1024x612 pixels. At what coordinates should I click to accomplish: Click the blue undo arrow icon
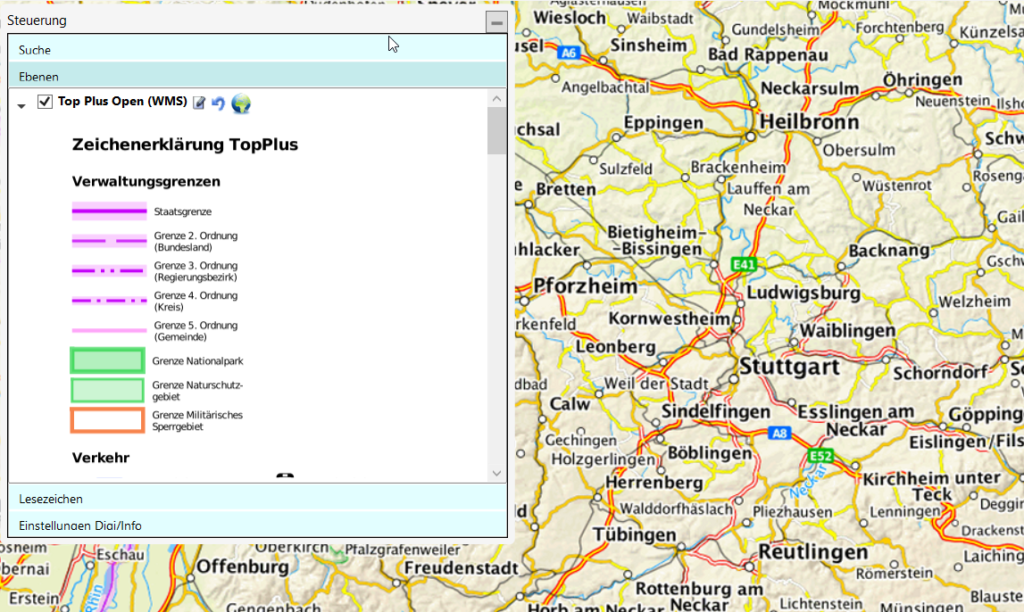click(218, 103)
